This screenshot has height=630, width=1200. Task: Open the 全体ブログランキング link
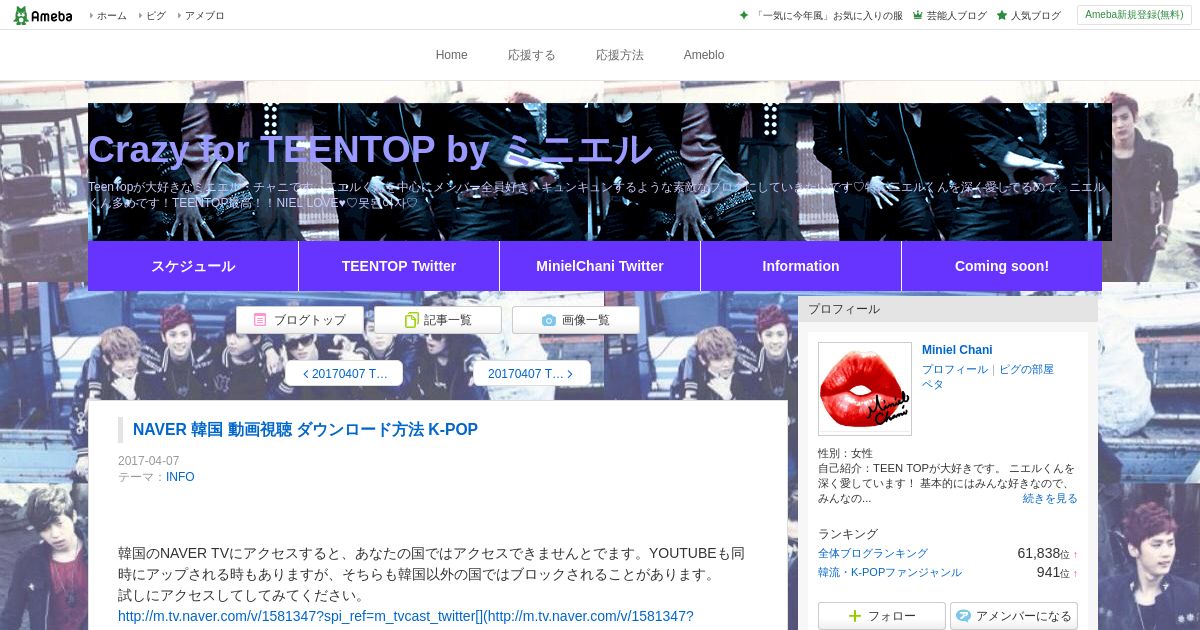coord(873,553)
